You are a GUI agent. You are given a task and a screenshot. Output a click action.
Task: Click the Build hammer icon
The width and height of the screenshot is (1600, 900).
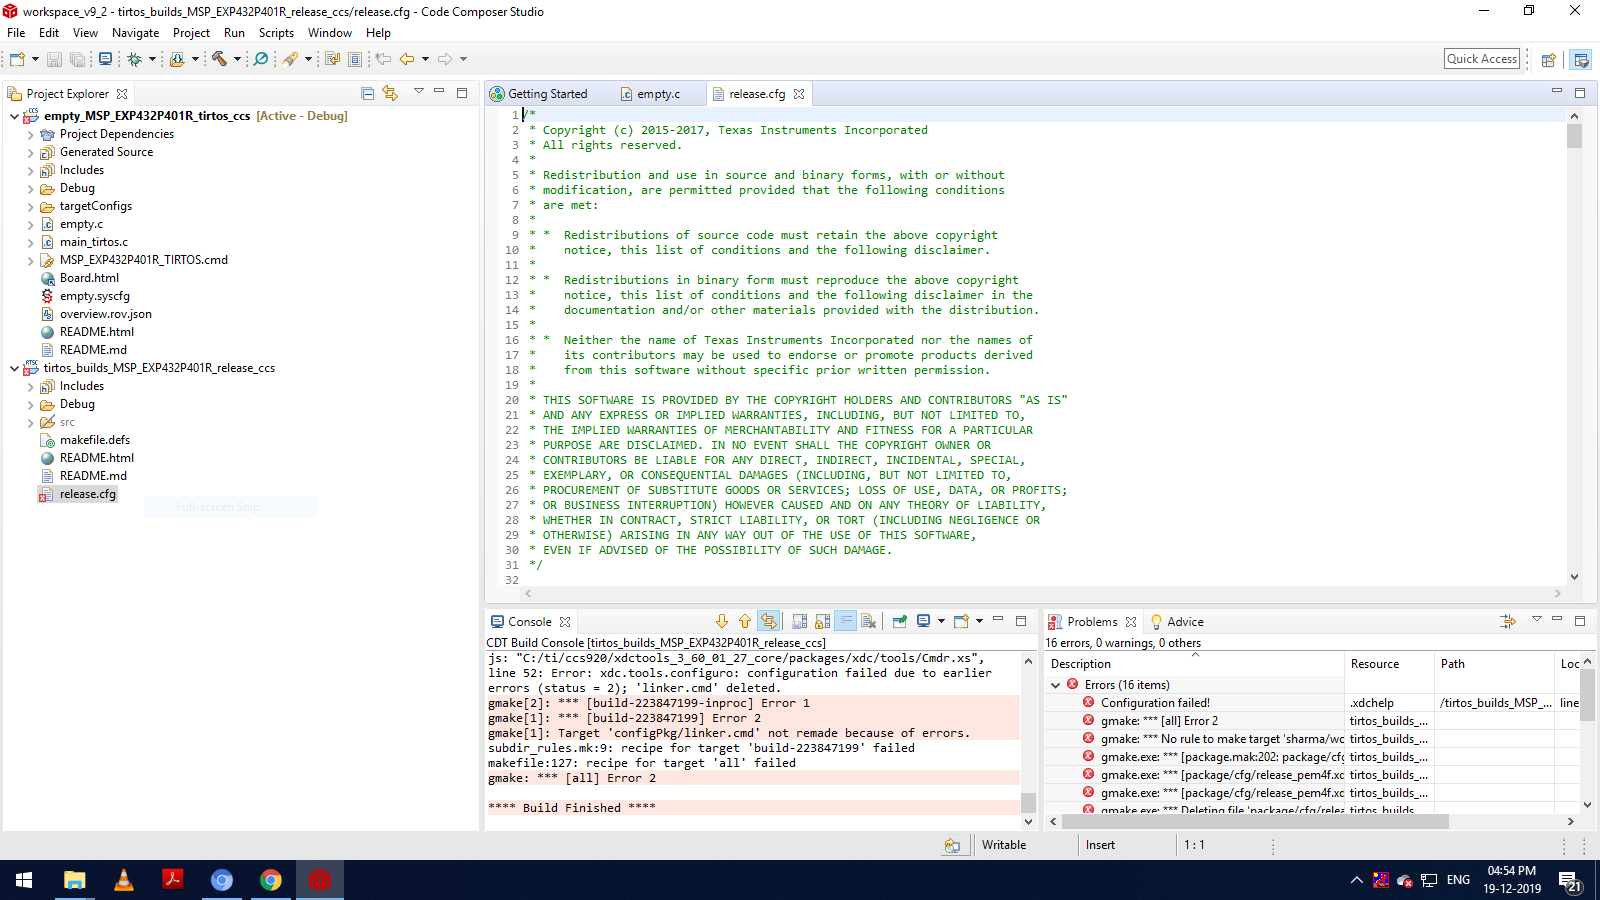(x=219, y=59)
